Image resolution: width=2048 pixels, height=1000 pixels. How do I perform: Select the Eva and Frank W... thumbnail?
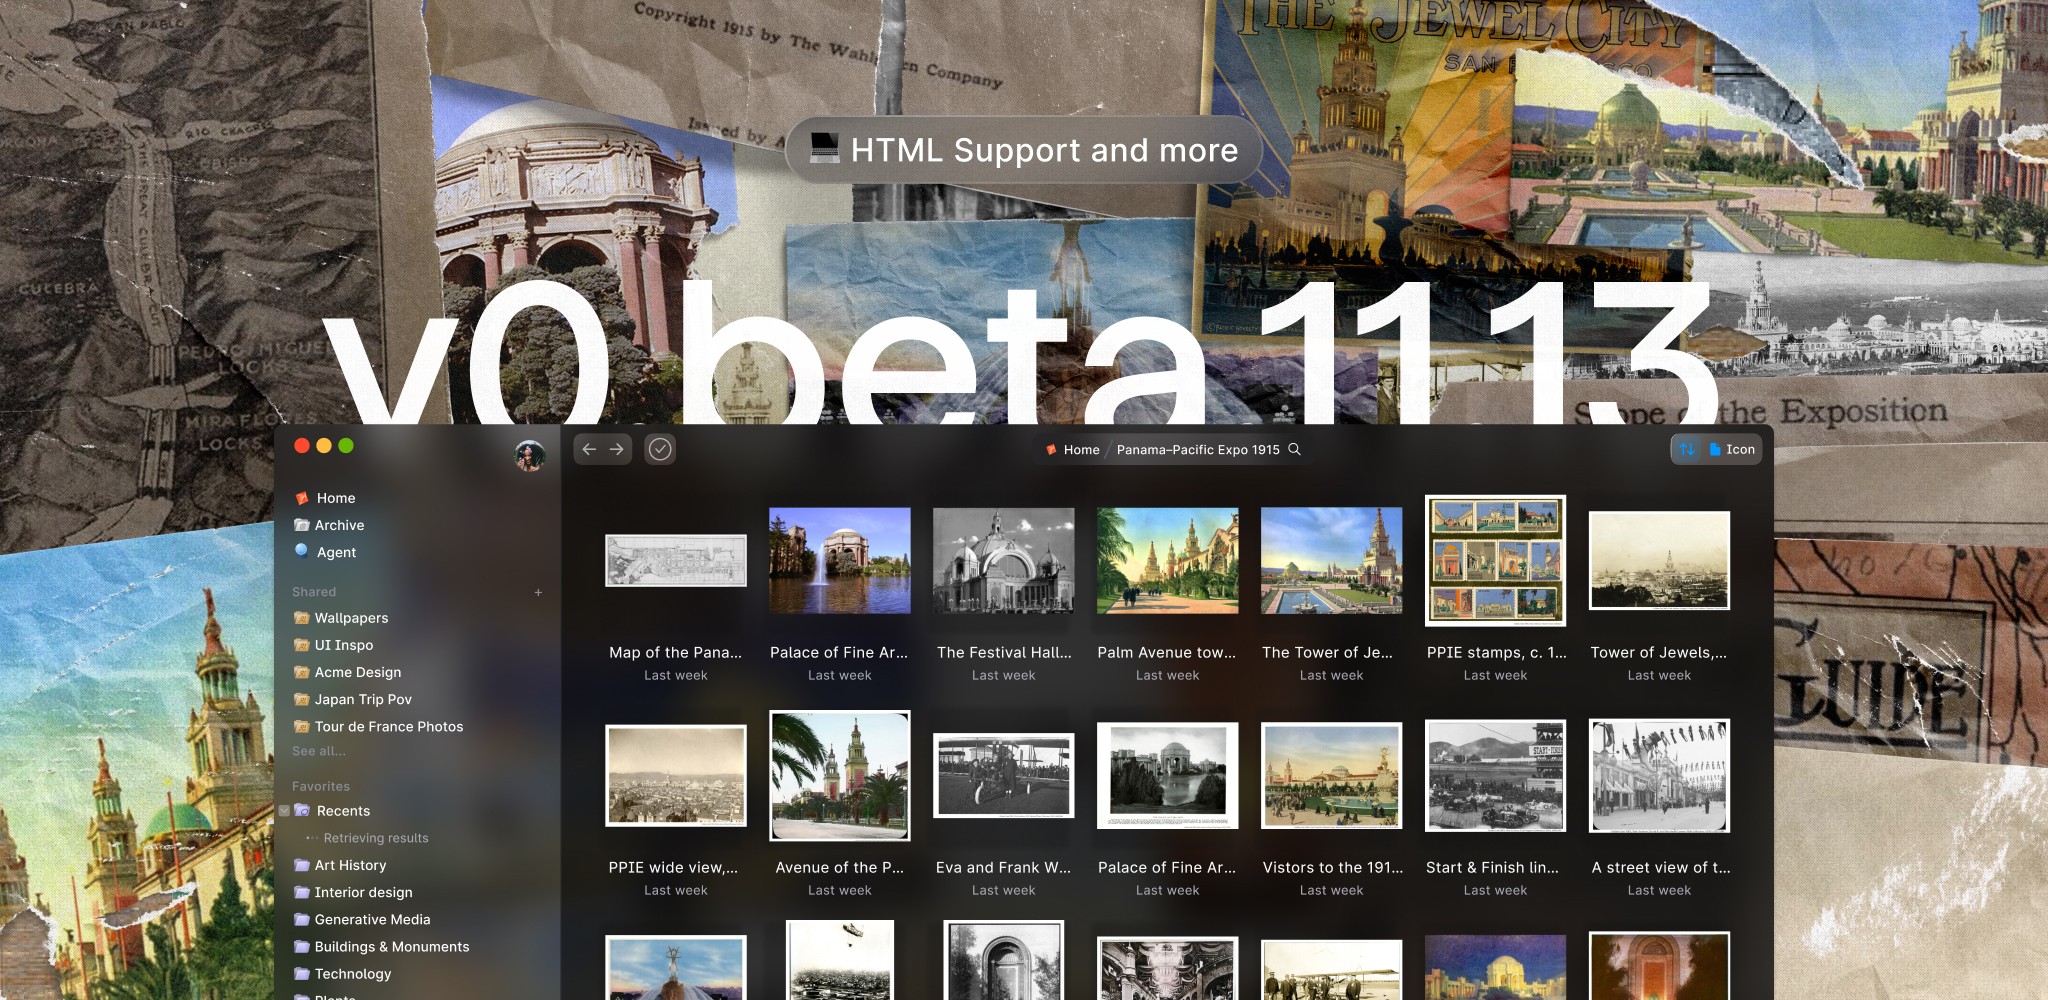[x=1004, y=776]
